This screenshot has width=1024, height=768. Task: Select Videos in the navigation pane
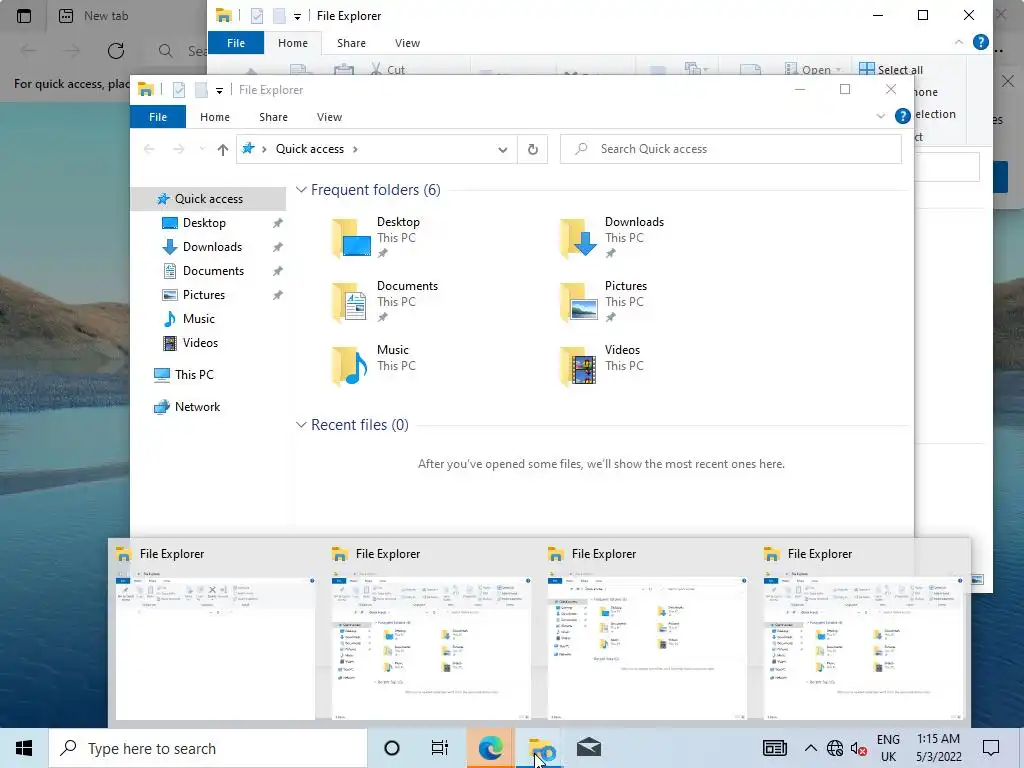pyautogui.click(x=200, y=343)
